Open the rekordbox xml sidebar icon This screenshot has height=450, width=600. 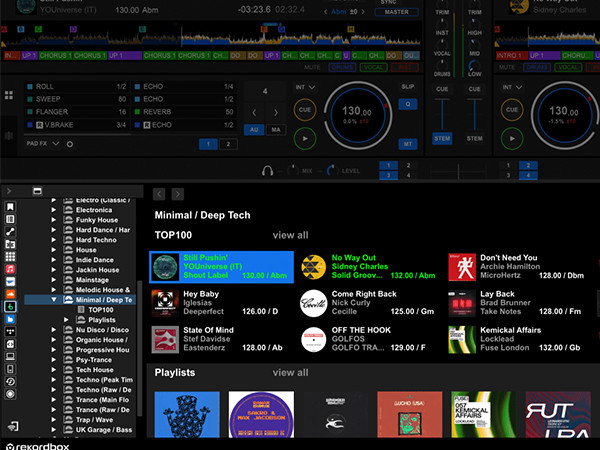pos(10,344)
